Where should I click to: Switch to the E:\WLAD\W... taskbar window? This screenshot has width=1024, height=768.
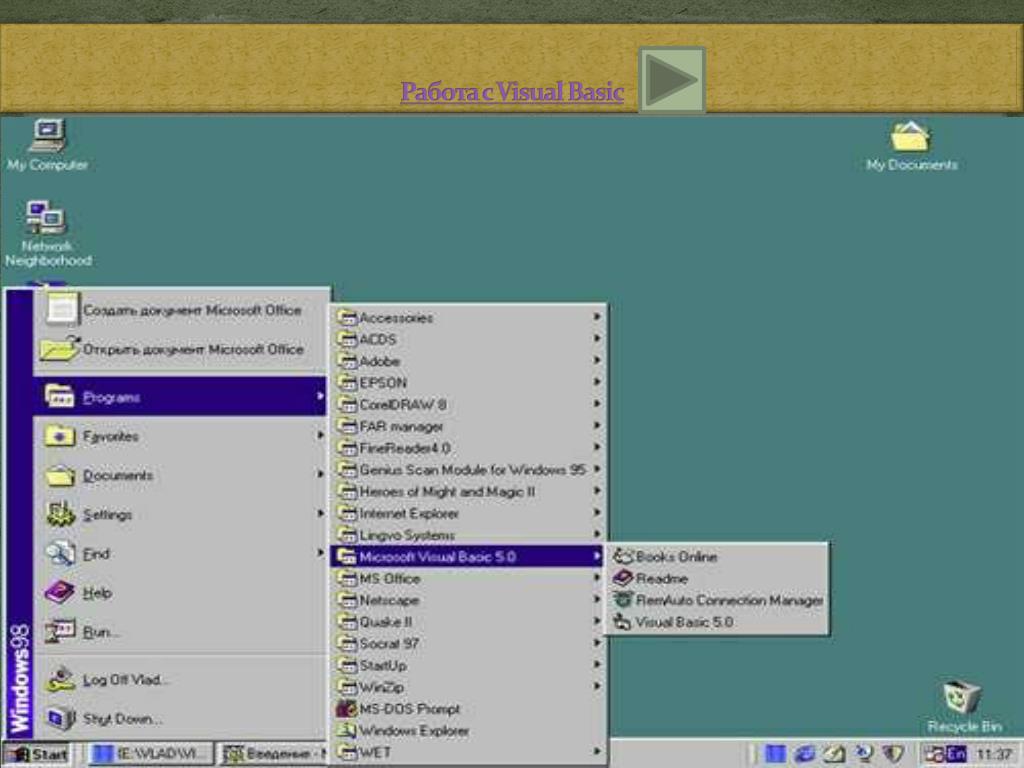point(151,755)
